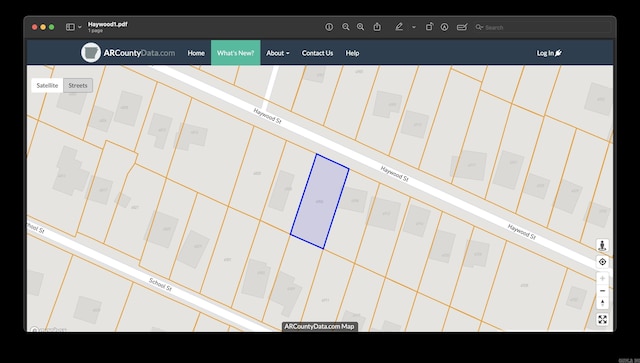Switch map to Streets view
Screen dimensions: 640x363
pyautogui.click(x=78, y=85)
